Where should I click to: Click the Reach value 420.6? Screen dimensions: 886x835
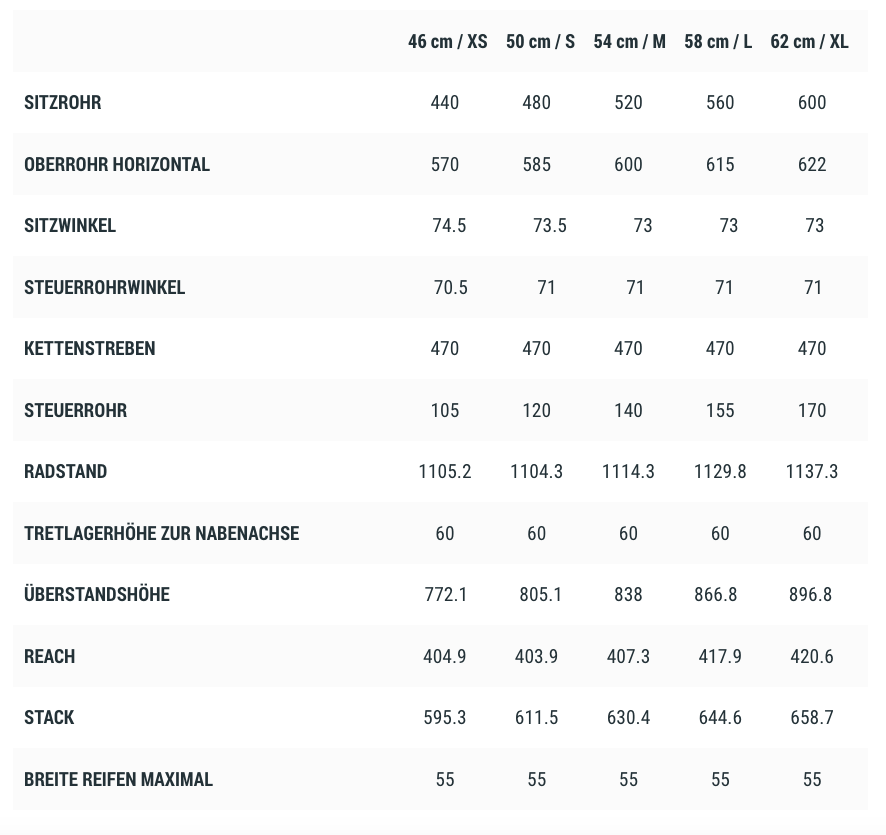tap(812, 657)
